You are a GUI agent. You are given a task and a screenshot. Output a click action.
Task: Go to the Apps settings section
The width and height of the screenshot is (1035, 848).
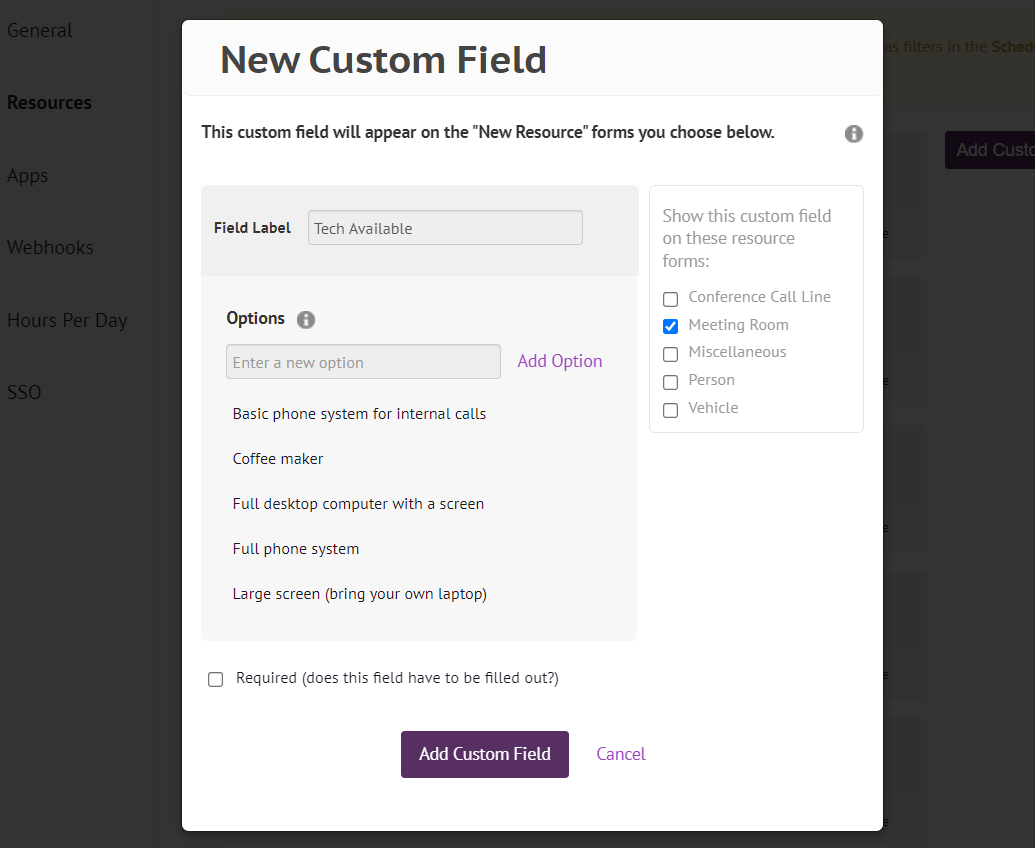tap(27, 175)
